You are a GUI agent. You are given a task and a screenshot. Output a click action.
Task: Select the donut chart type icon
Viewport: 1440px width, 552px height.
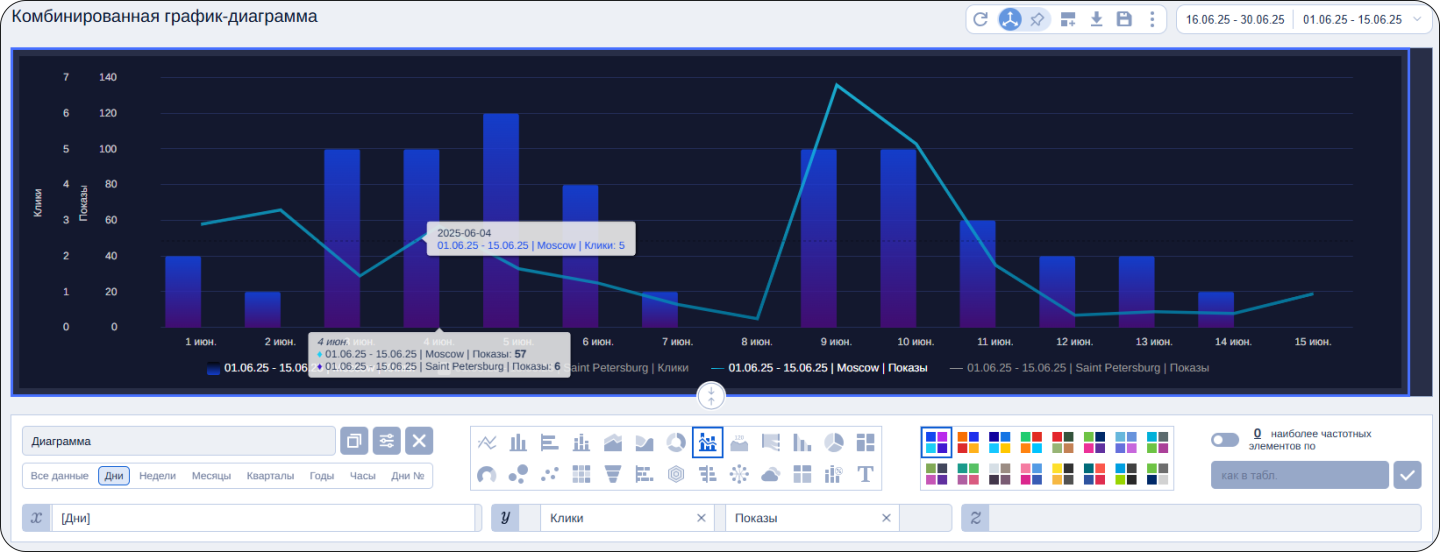click(676, 442)
